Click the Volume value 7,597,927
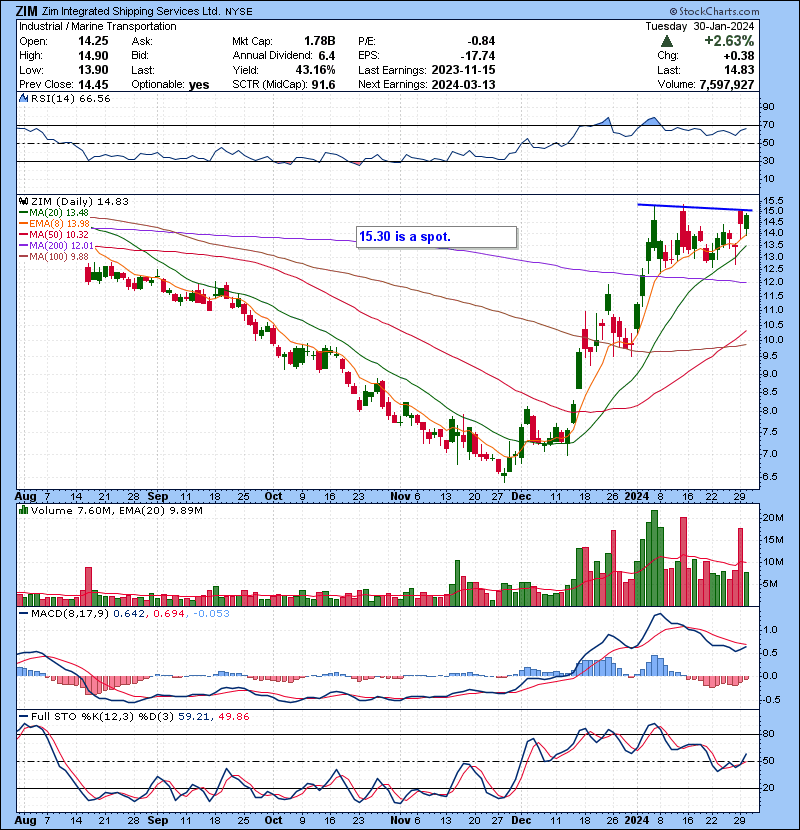The height and width of the screenshot is (830, 800). click(726, 85)
